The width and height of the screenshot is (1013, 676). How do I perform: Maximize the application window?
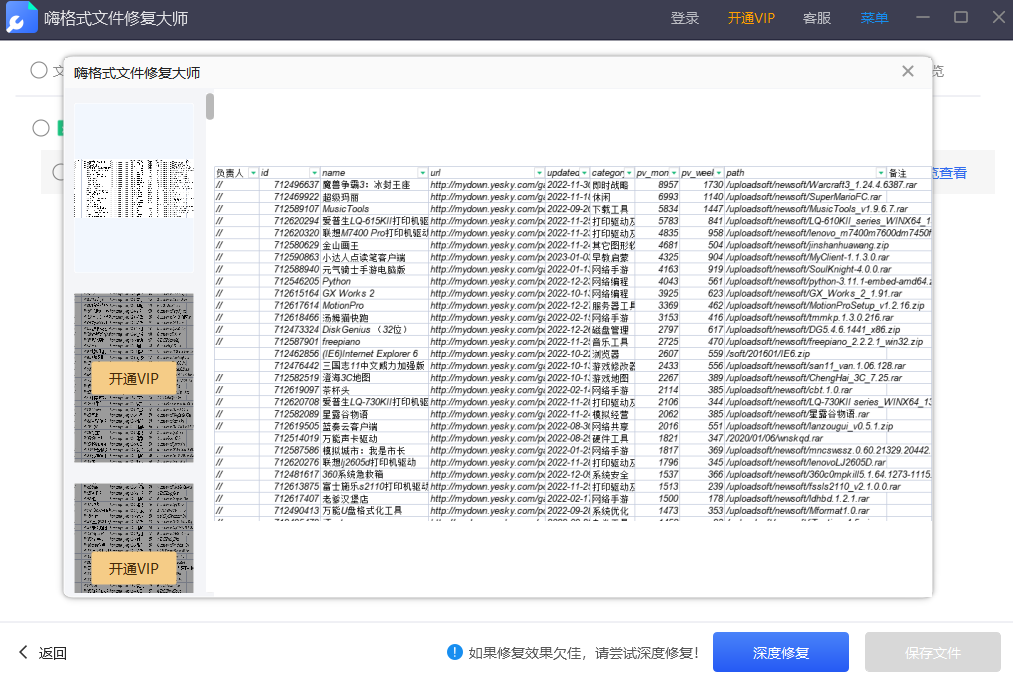click(960, 18)
